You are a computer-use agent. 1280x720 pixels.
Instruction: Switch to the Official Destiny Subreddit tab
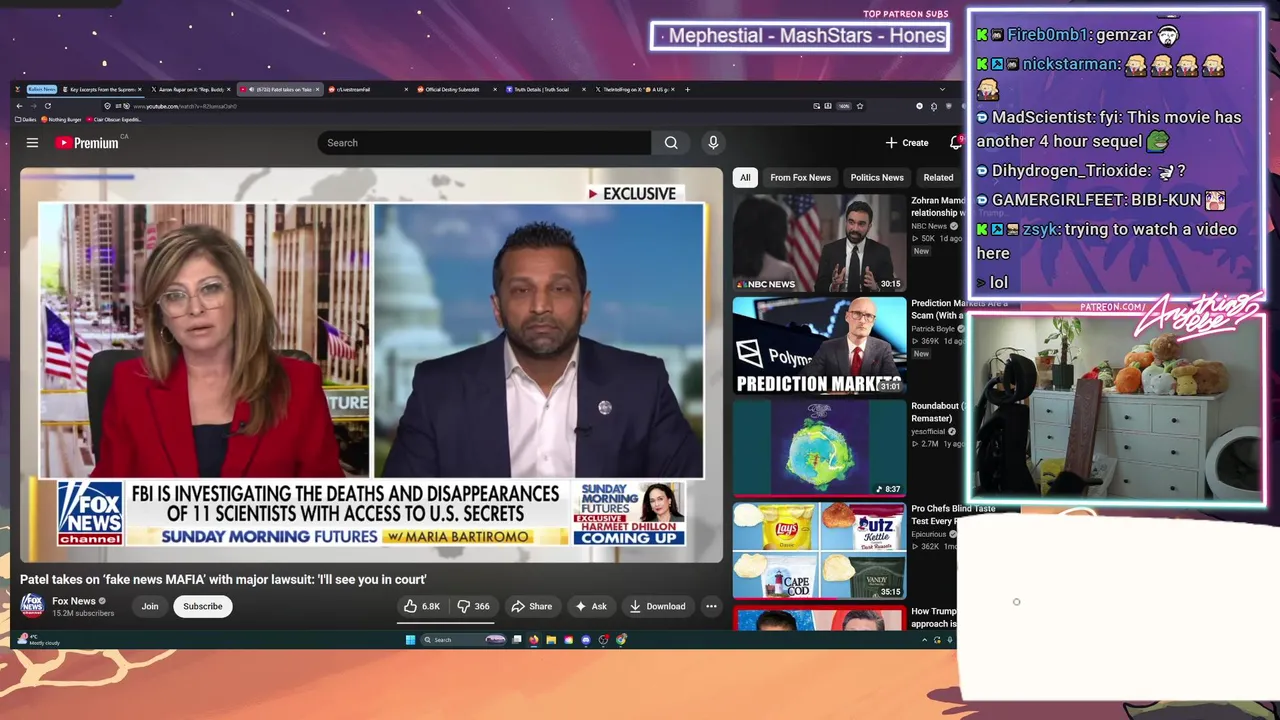(x=452, y=89)
